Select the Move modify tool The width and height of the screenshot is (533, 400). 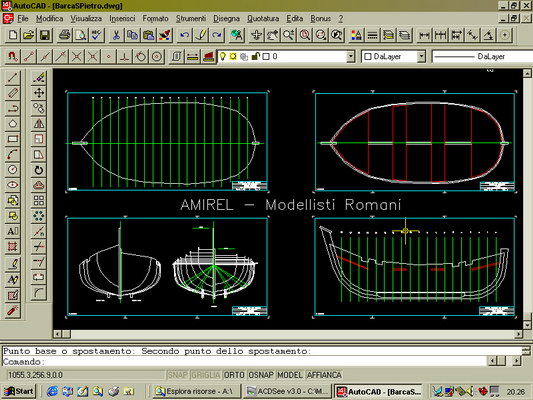(39, 93)
